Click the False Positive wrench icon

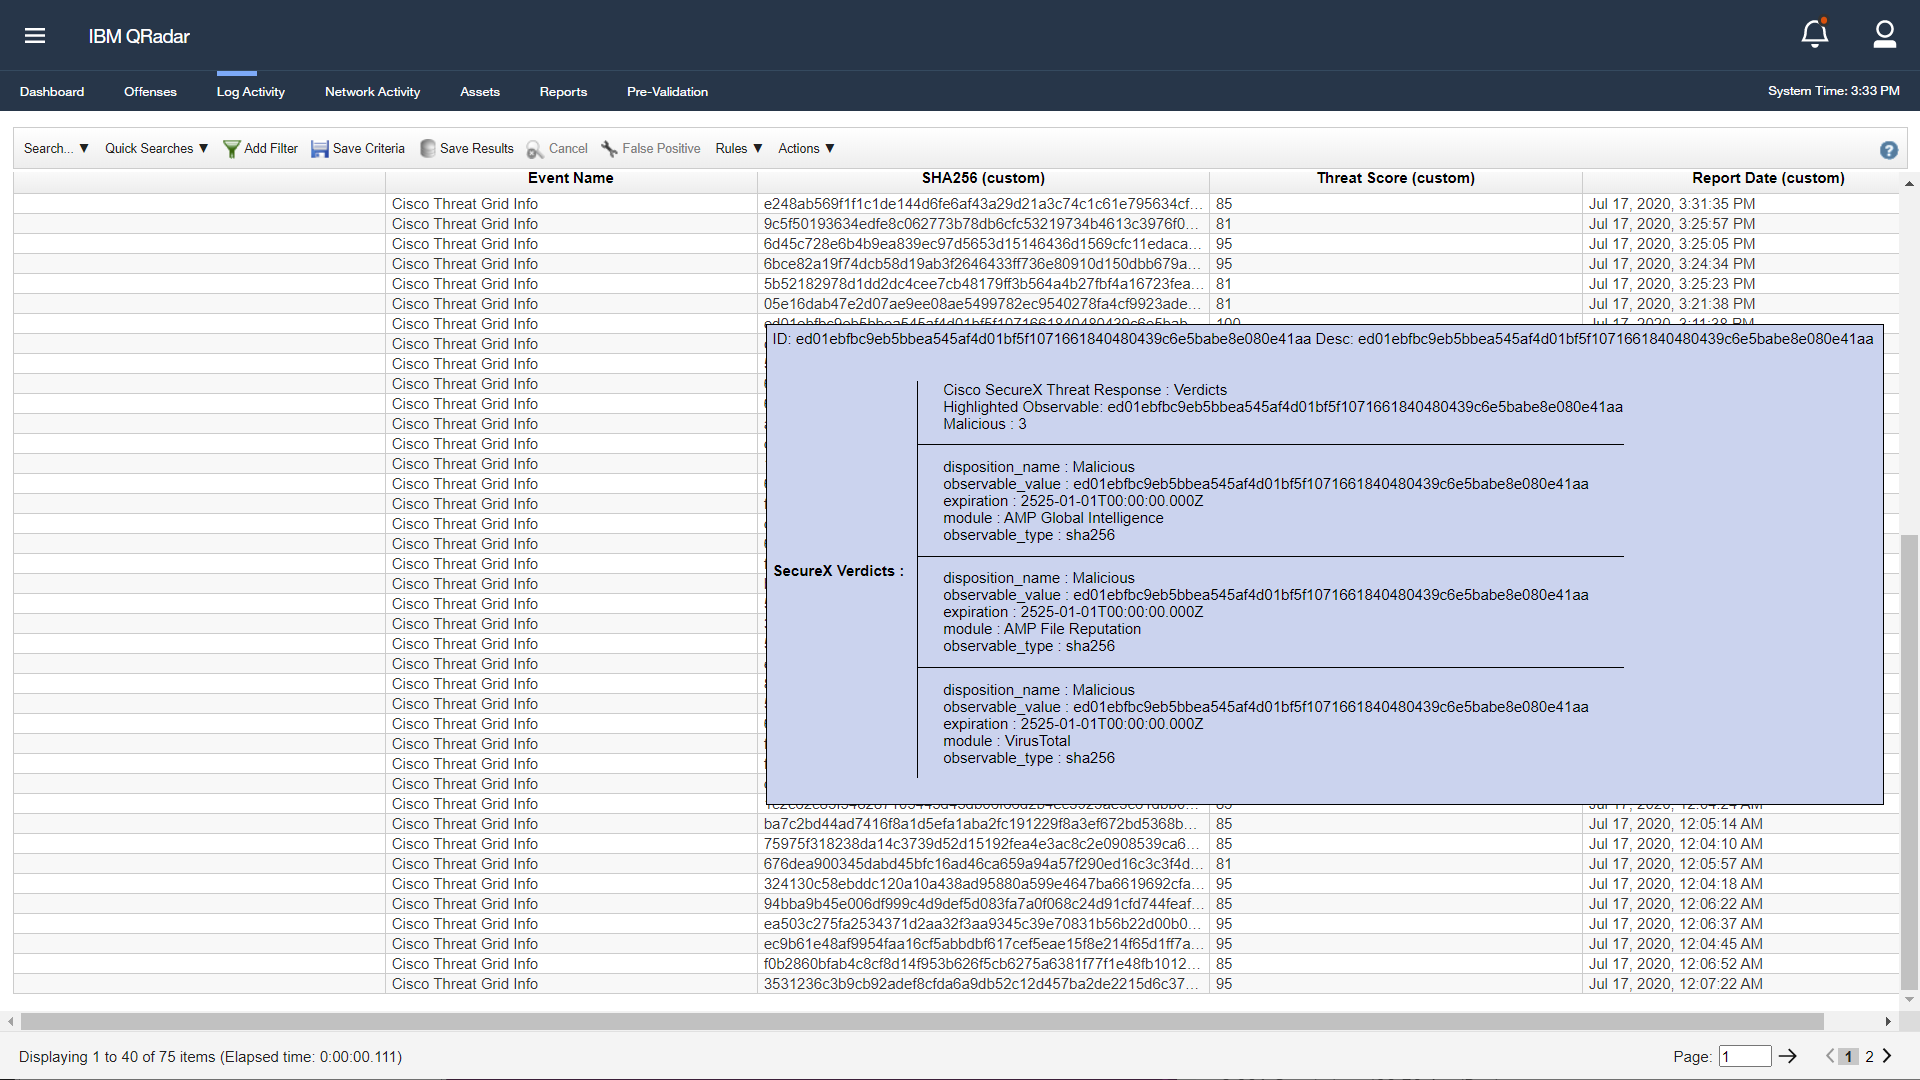coord(609,149)
